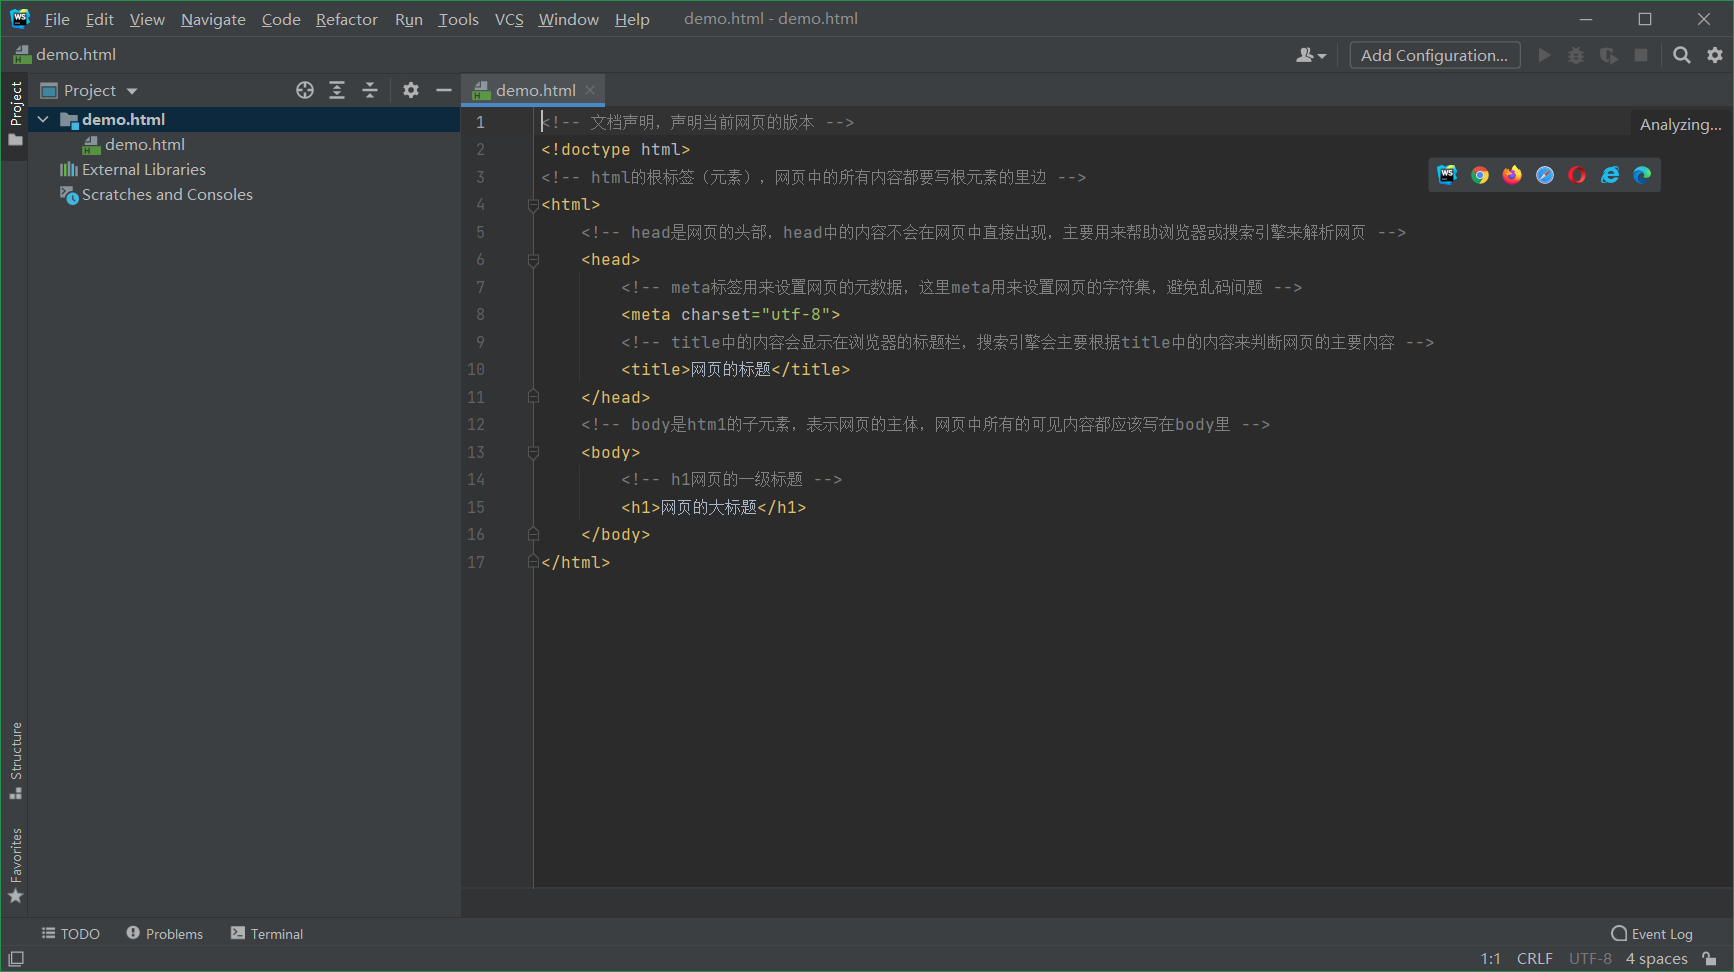1734x972 pixels.
Task: Click the CRLF line separator widget
Action: [x=1534, y=958]
